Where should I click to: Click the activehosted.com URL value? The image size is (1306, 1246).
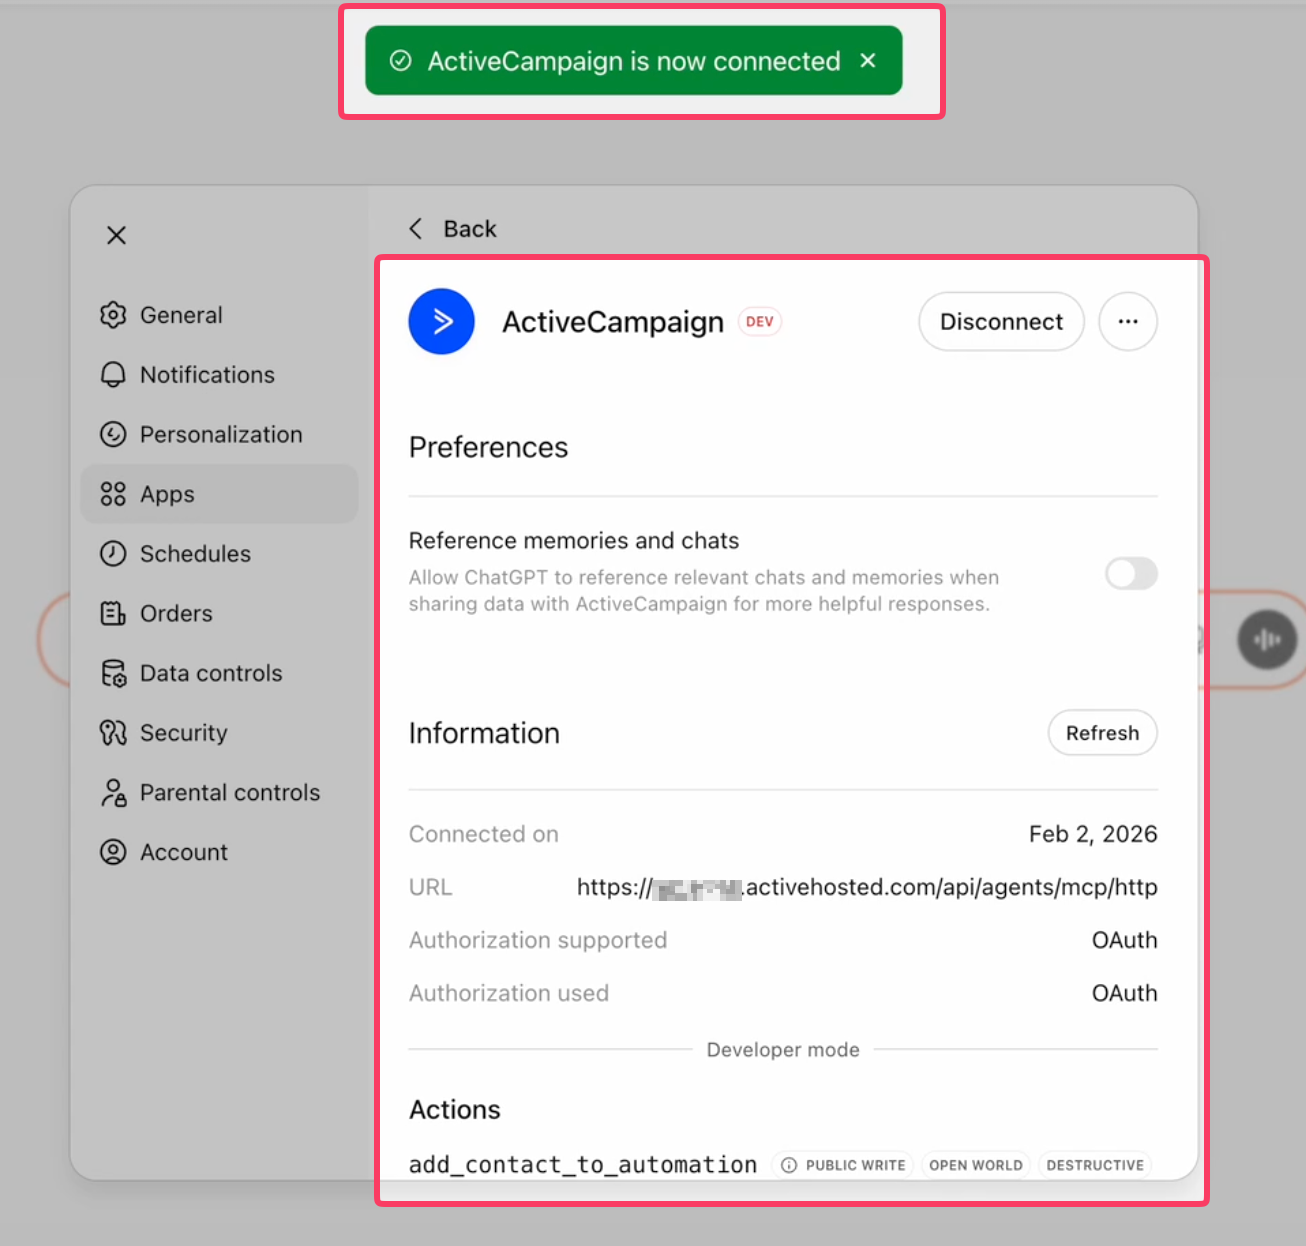(867, 887)
